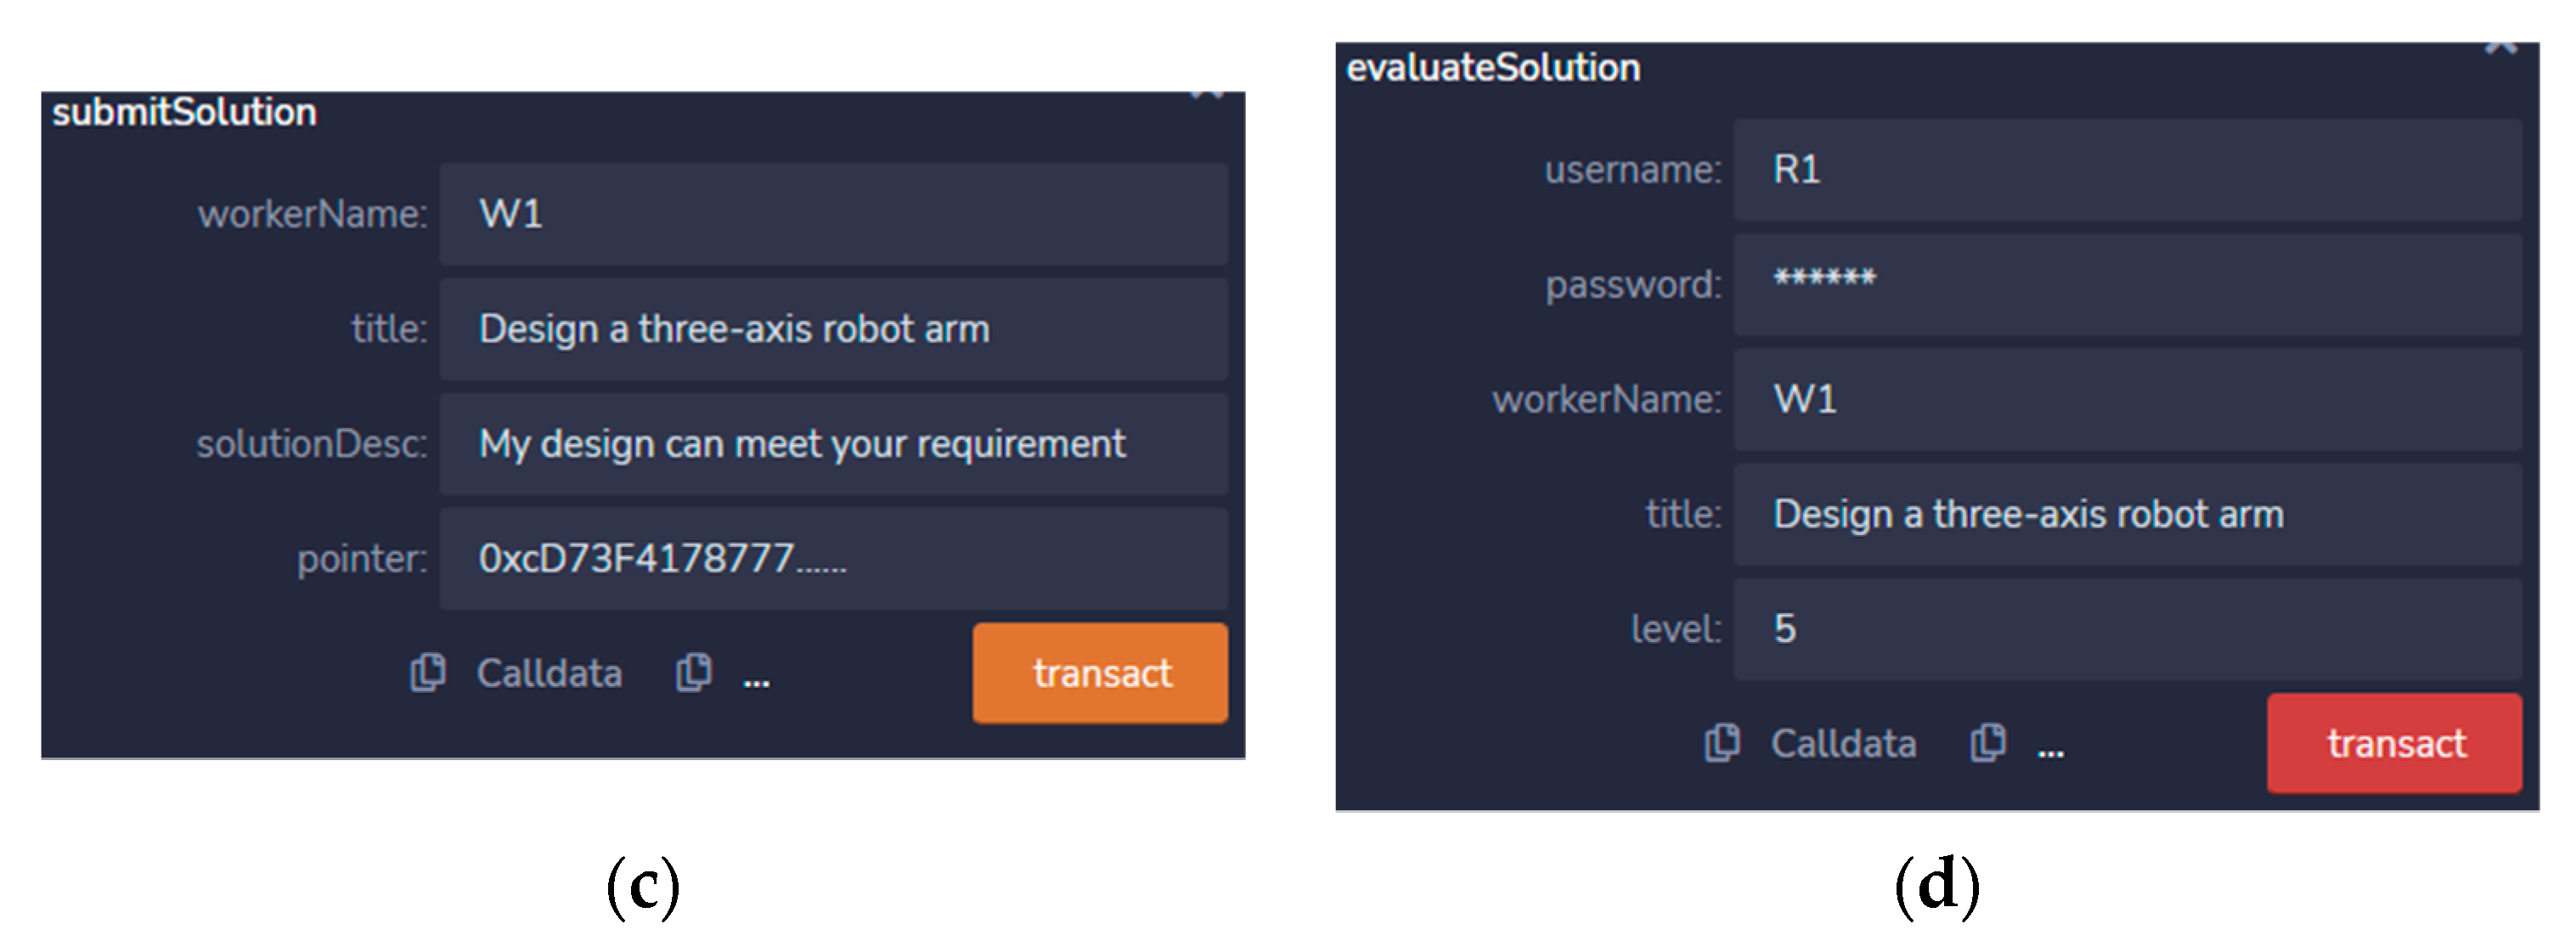Edit title field in submitSolution panel

[832, 329]
